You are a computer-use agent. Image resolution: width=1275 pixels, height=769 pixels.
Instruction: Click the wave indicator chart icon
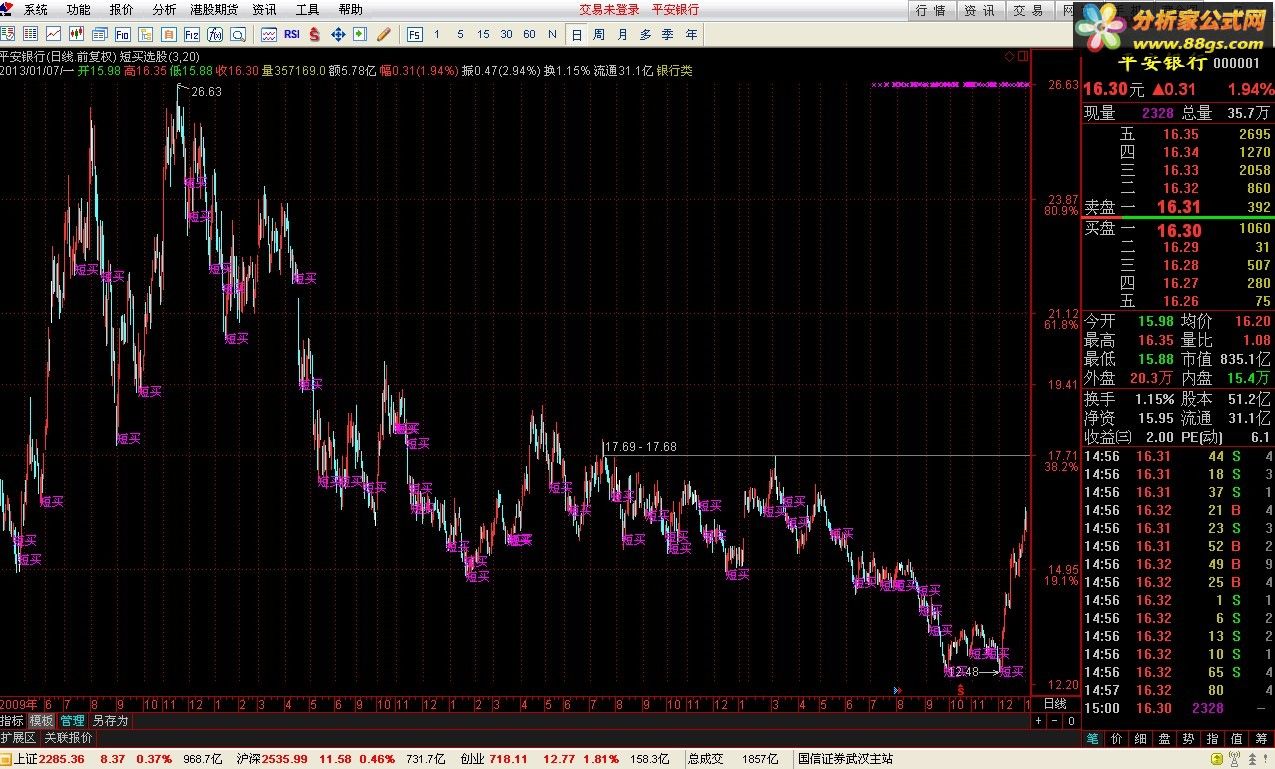(x=269, y=34)
